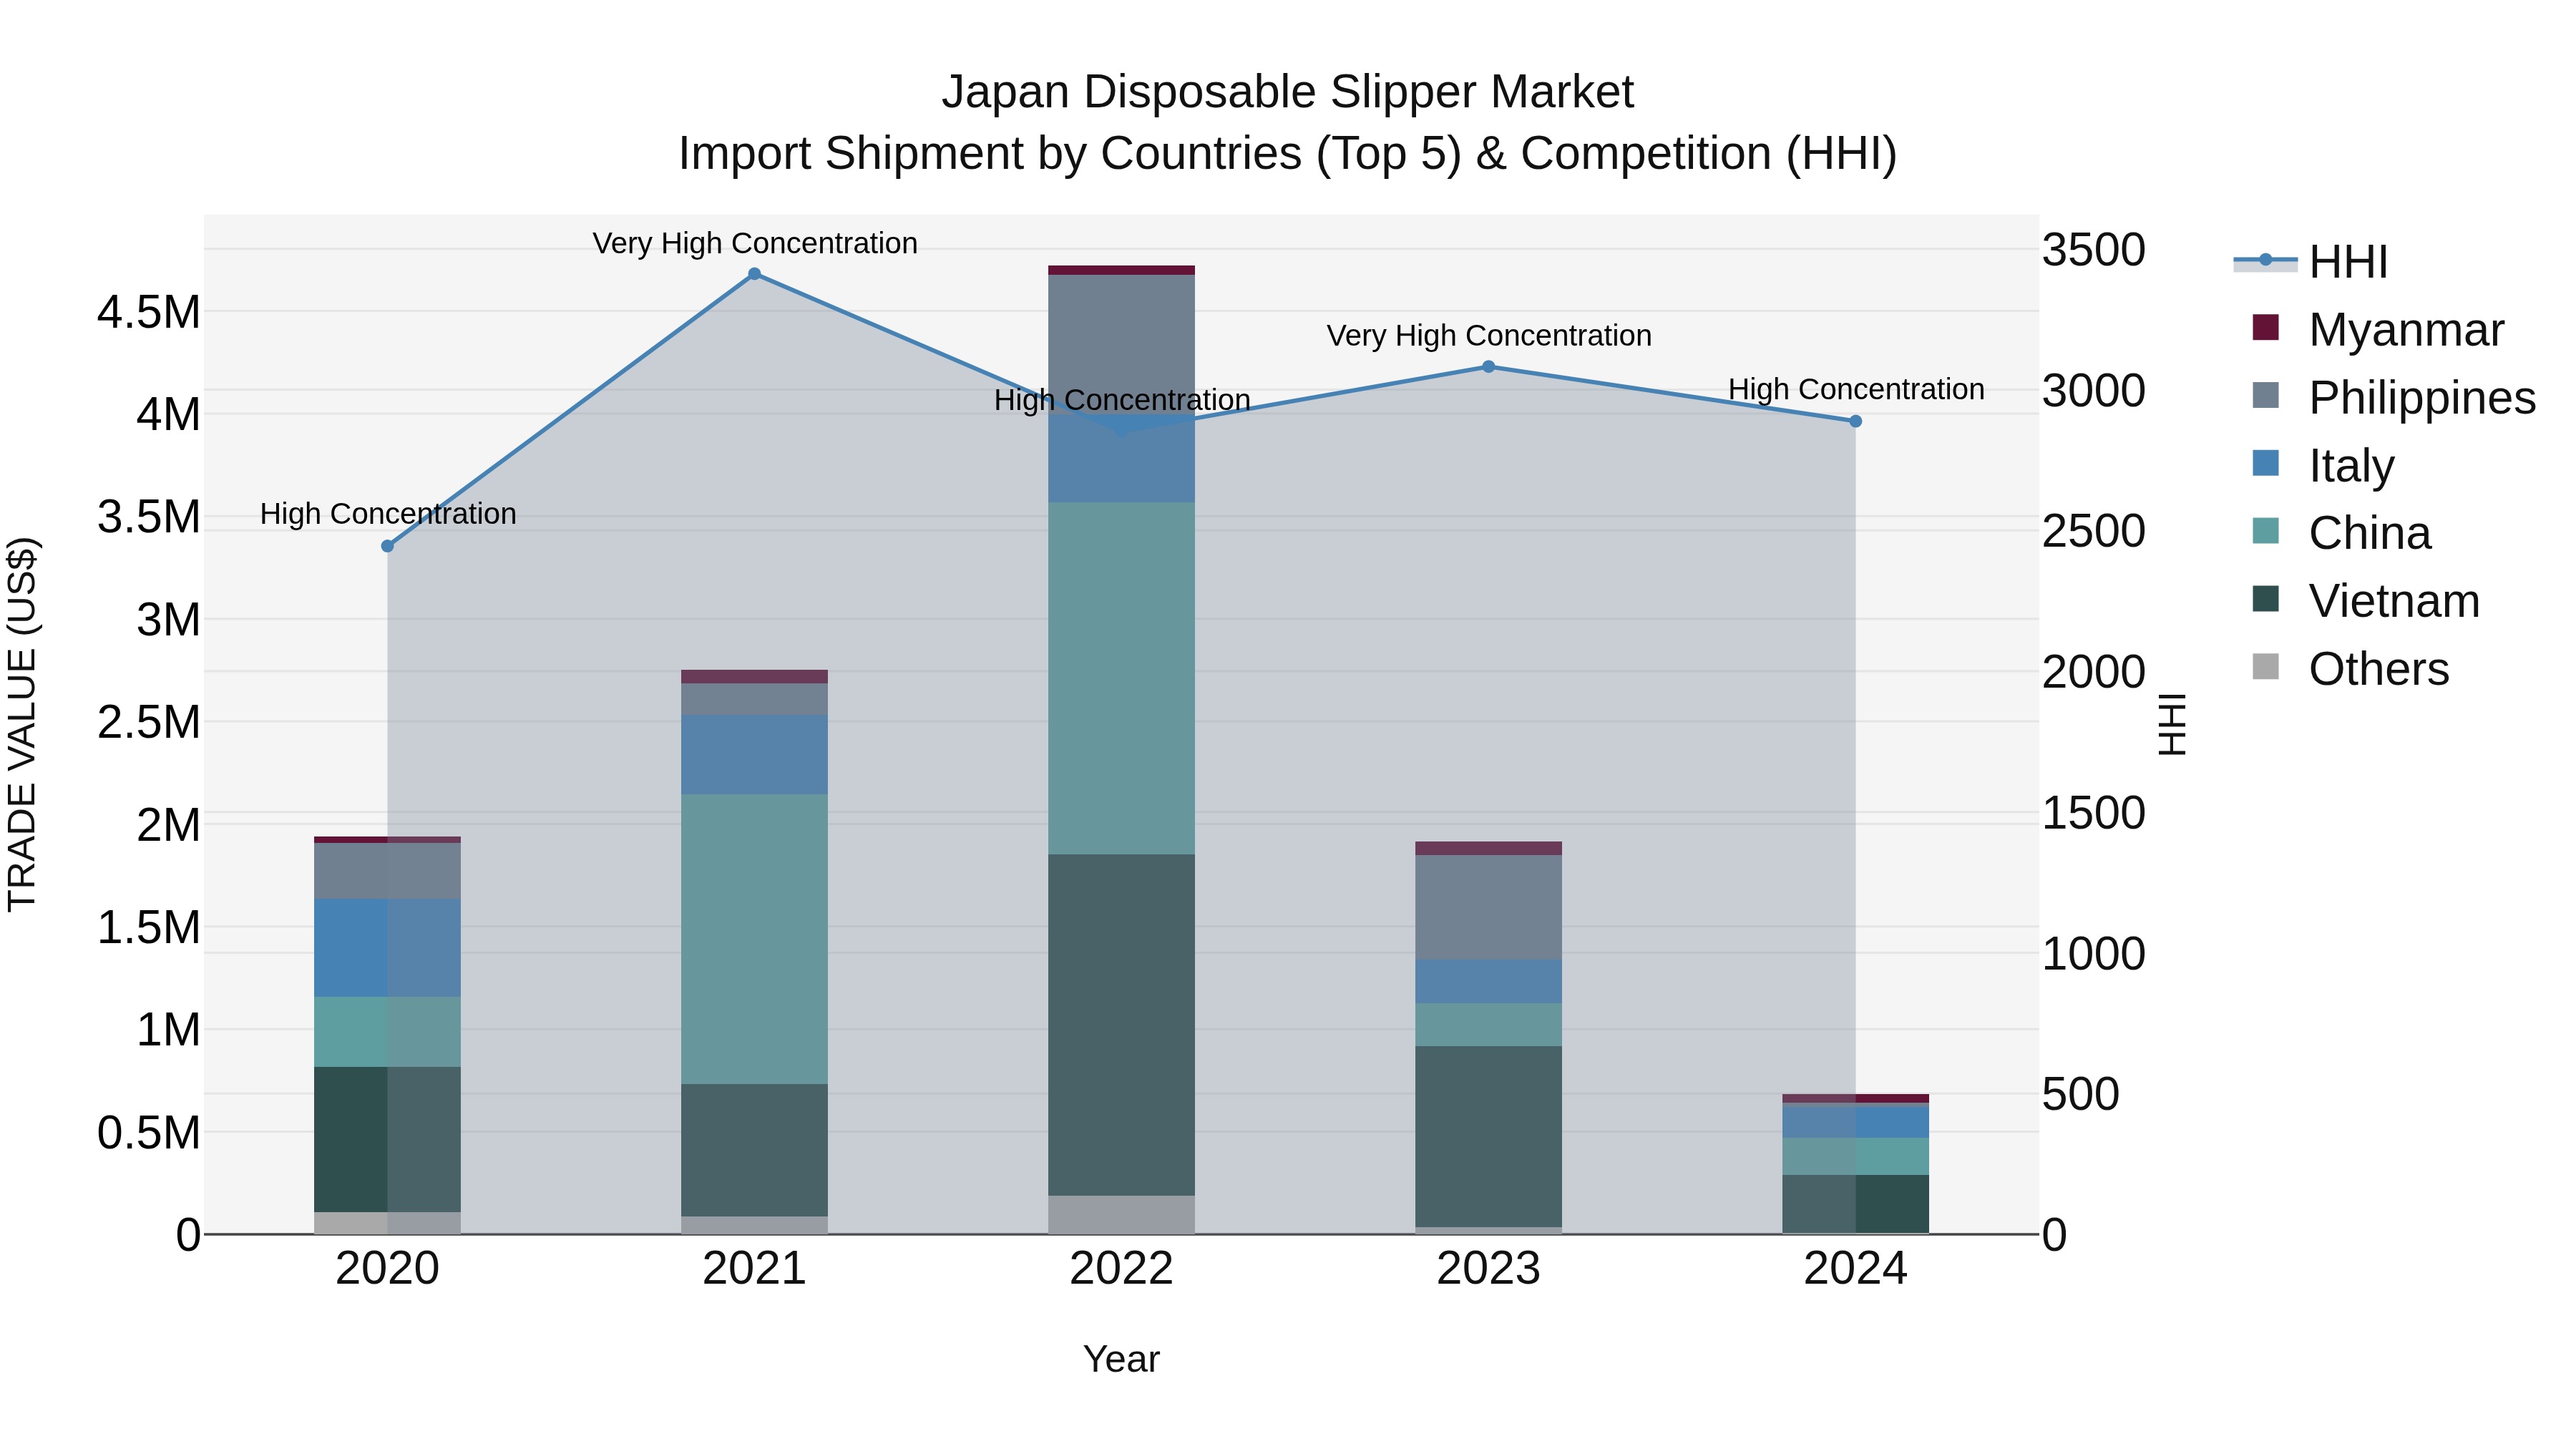Click the 'Very High Concentration' label above 2021
This screenshot has height=1449, width=2576.
coord(755,243)
